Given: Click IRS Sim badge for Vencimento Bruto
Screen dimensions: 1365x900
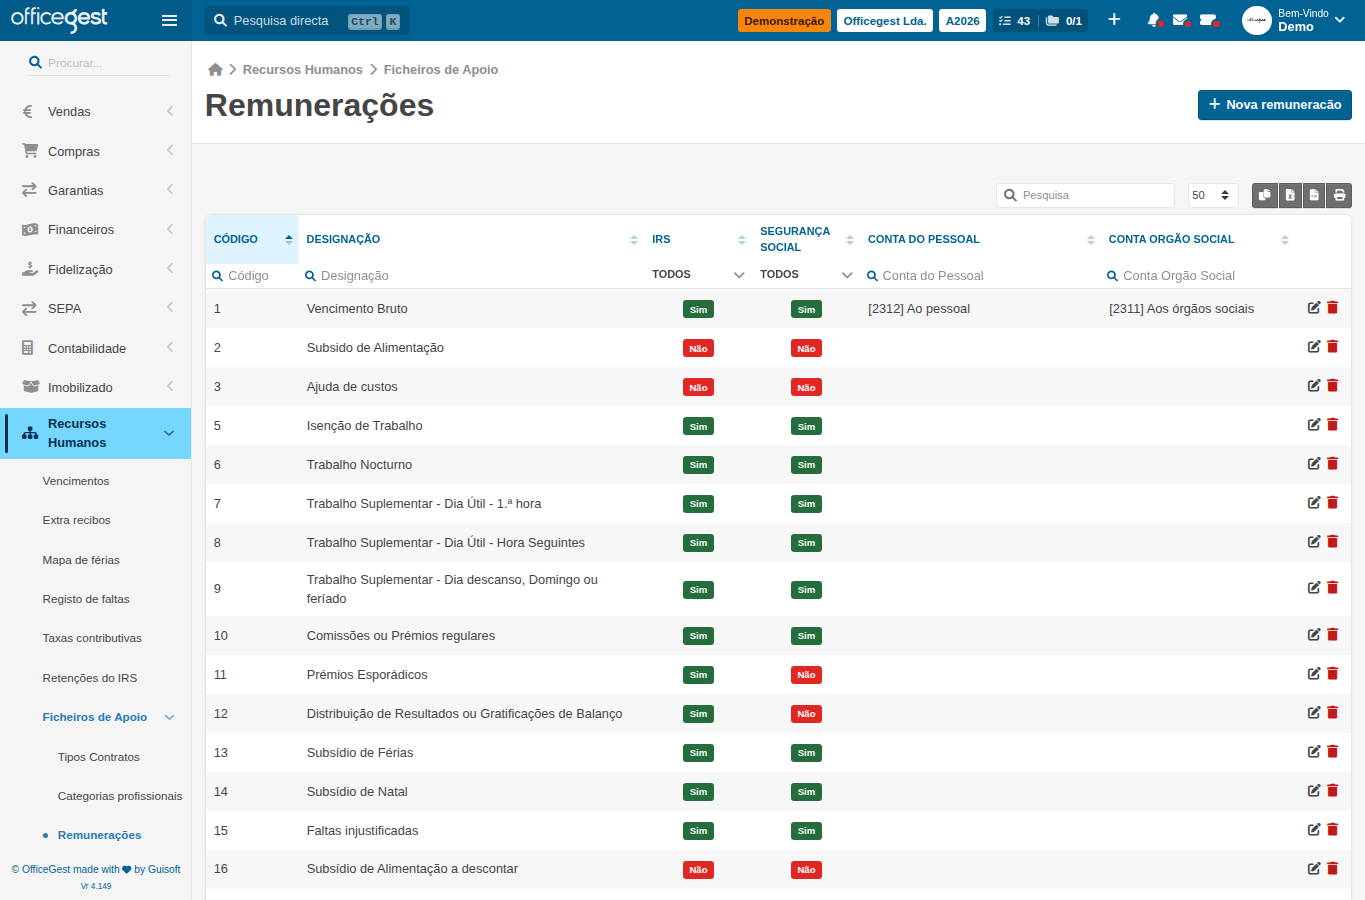Looking at the screenshot, I should click(x=698, y=310).
